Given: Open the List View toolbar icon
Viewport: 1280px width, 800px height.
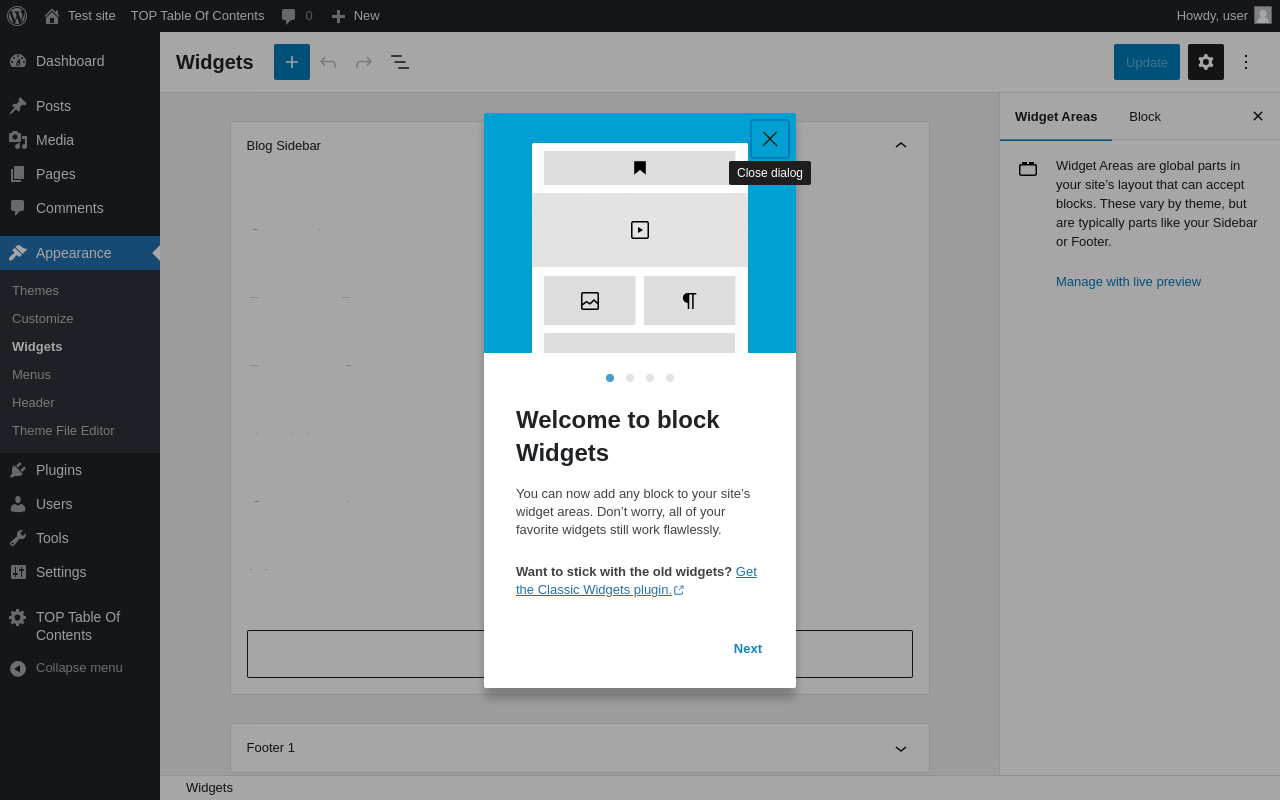Looking at the screenshot, I should (400, 62).
